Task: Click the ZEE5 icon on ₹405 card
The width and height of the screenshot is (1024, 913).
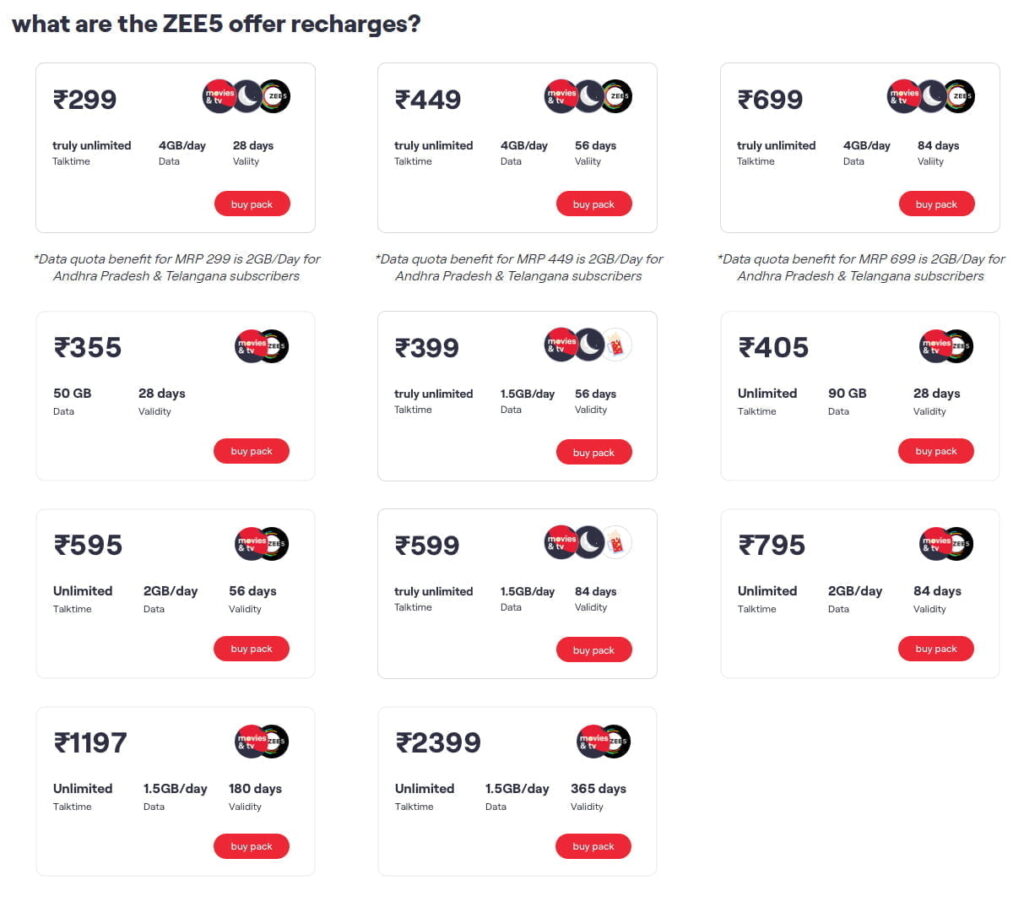Action: click(x=957, y=346)
